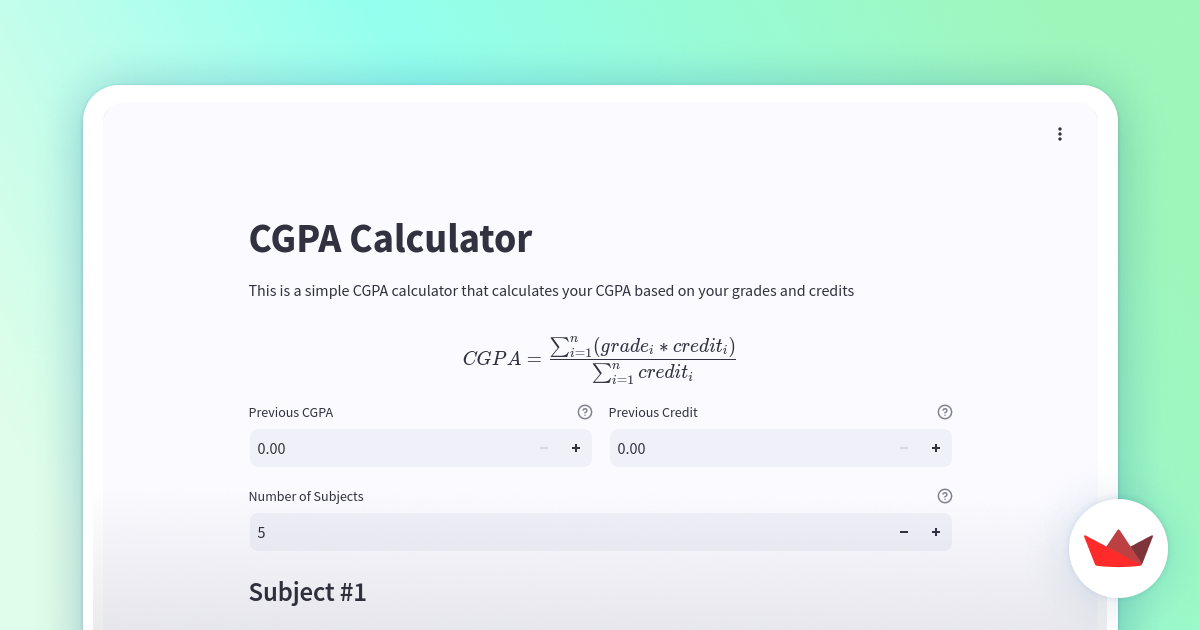Click the Subject #1 section heading
The width and height of the screenshot is (1200, 630).
click(x=308, y=592)
